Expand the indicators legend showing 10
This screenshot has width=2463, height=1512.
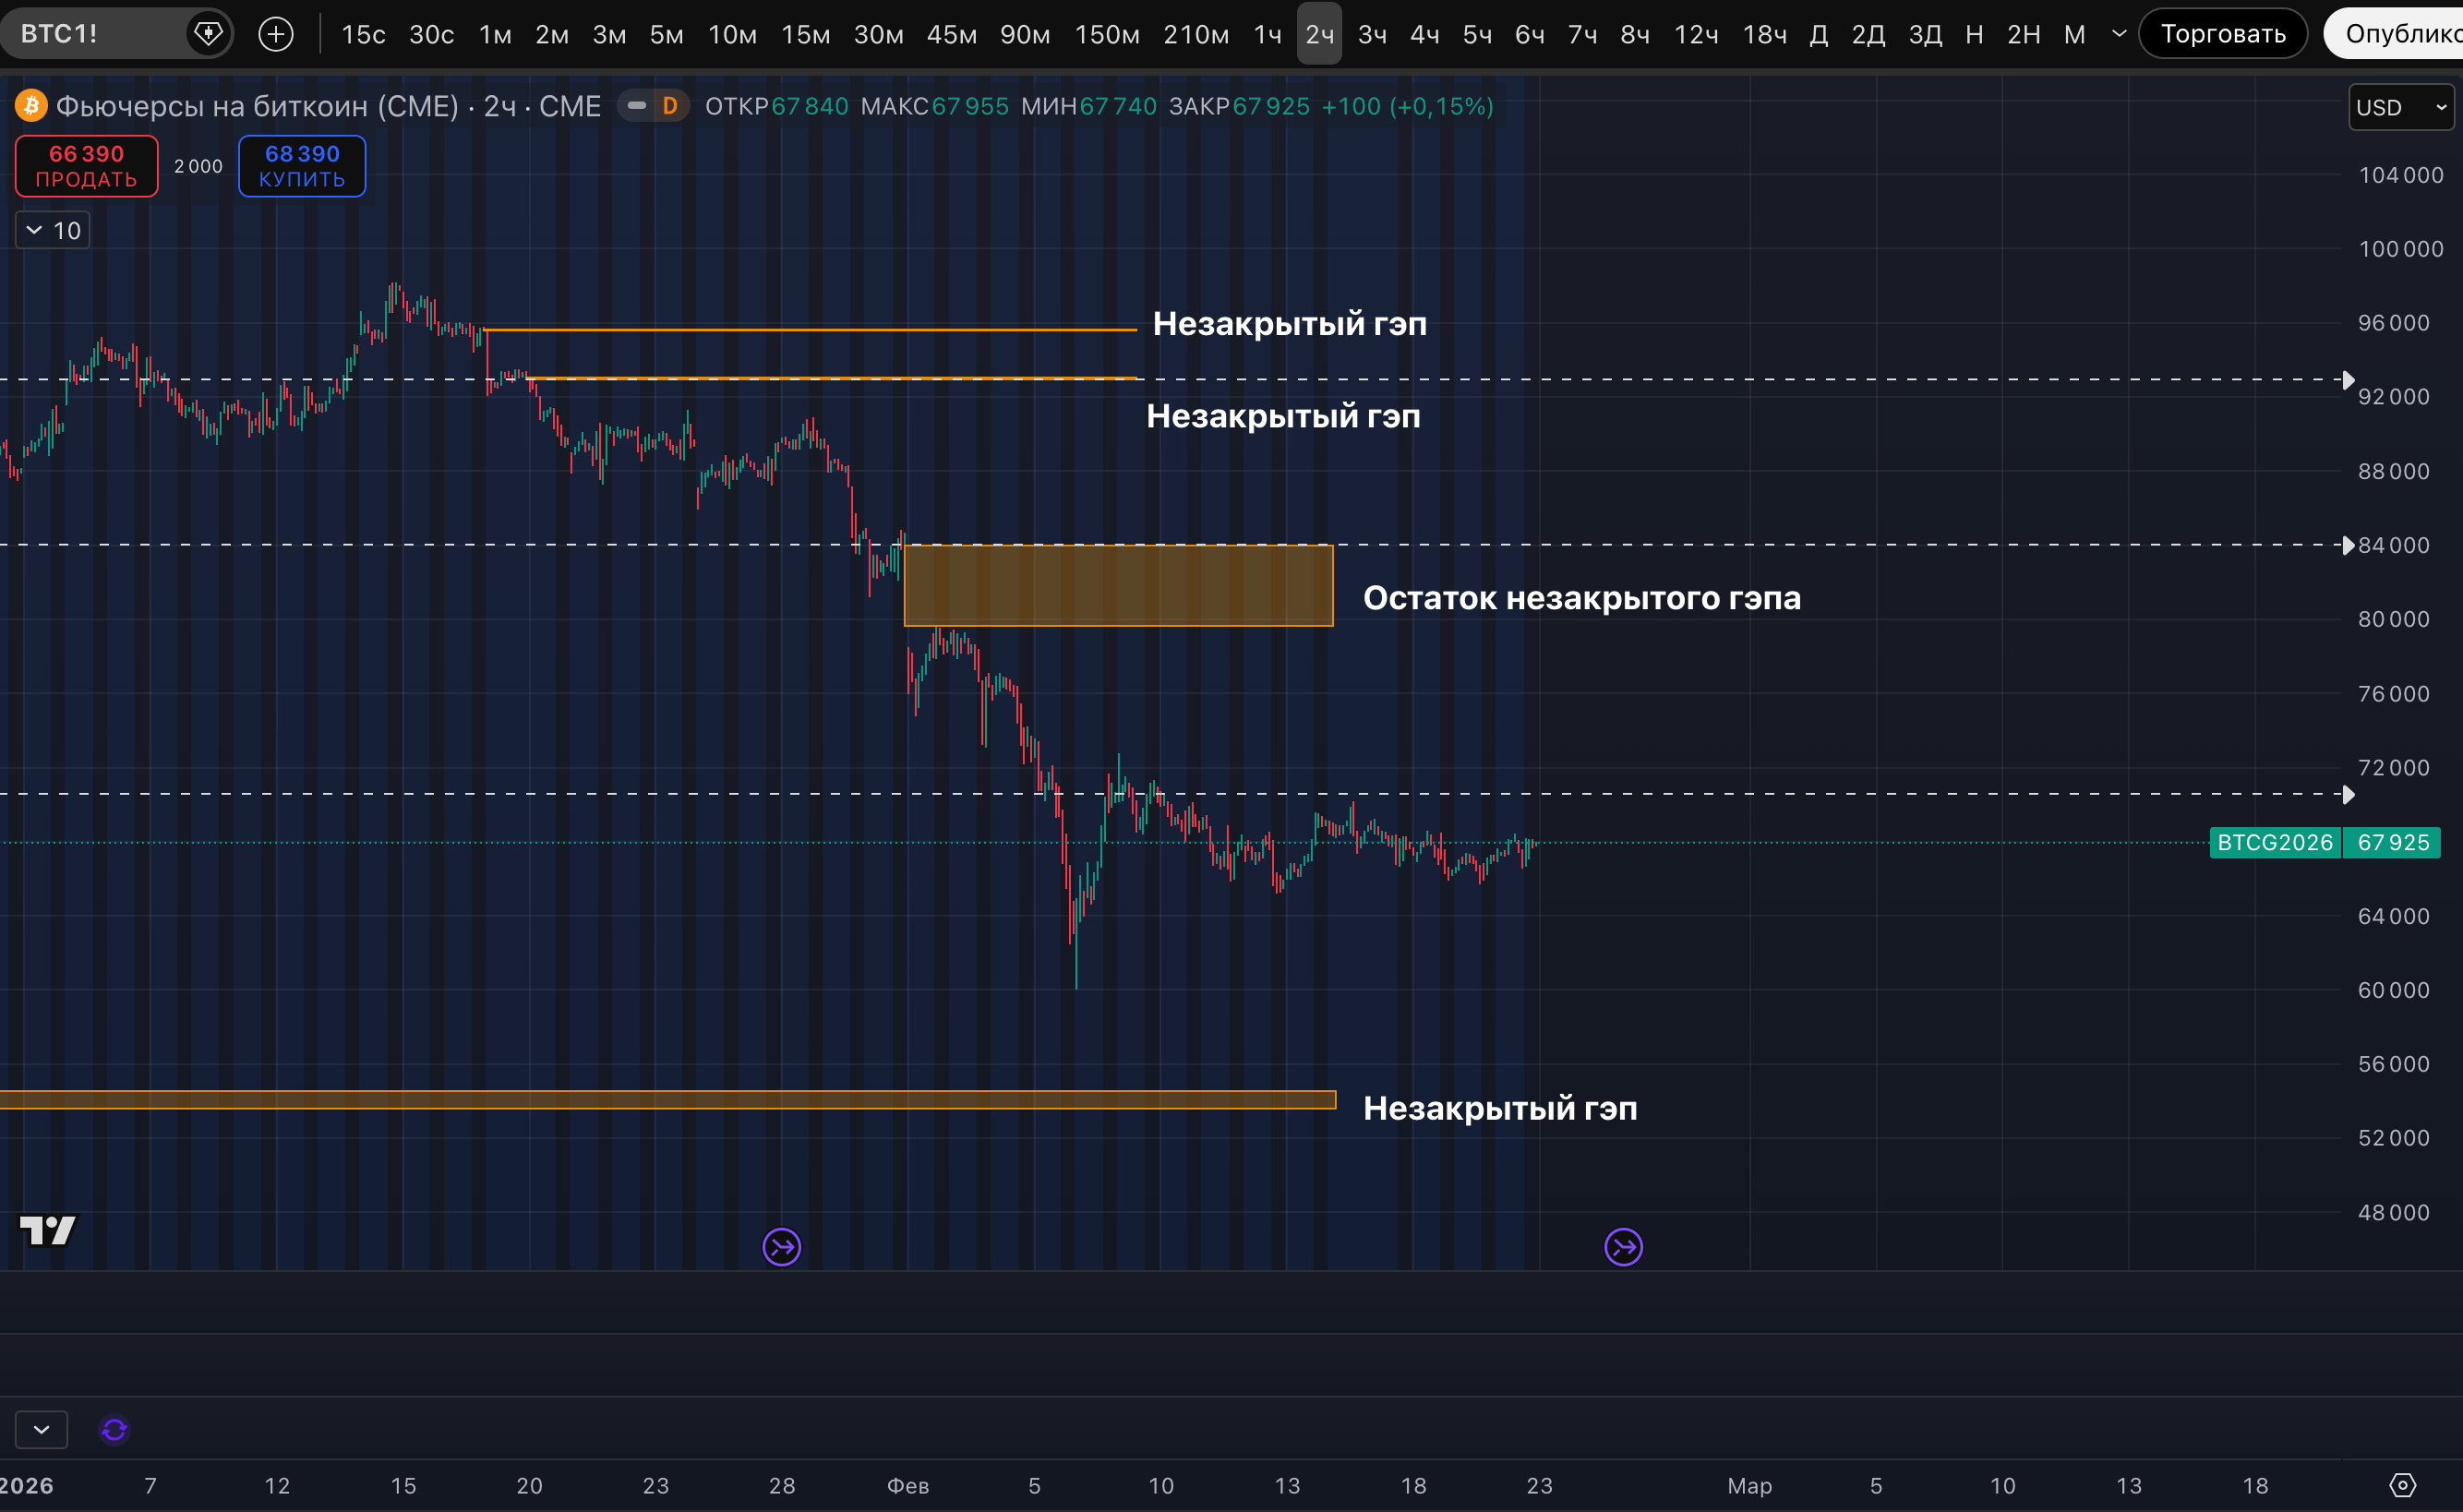point(53,231)
